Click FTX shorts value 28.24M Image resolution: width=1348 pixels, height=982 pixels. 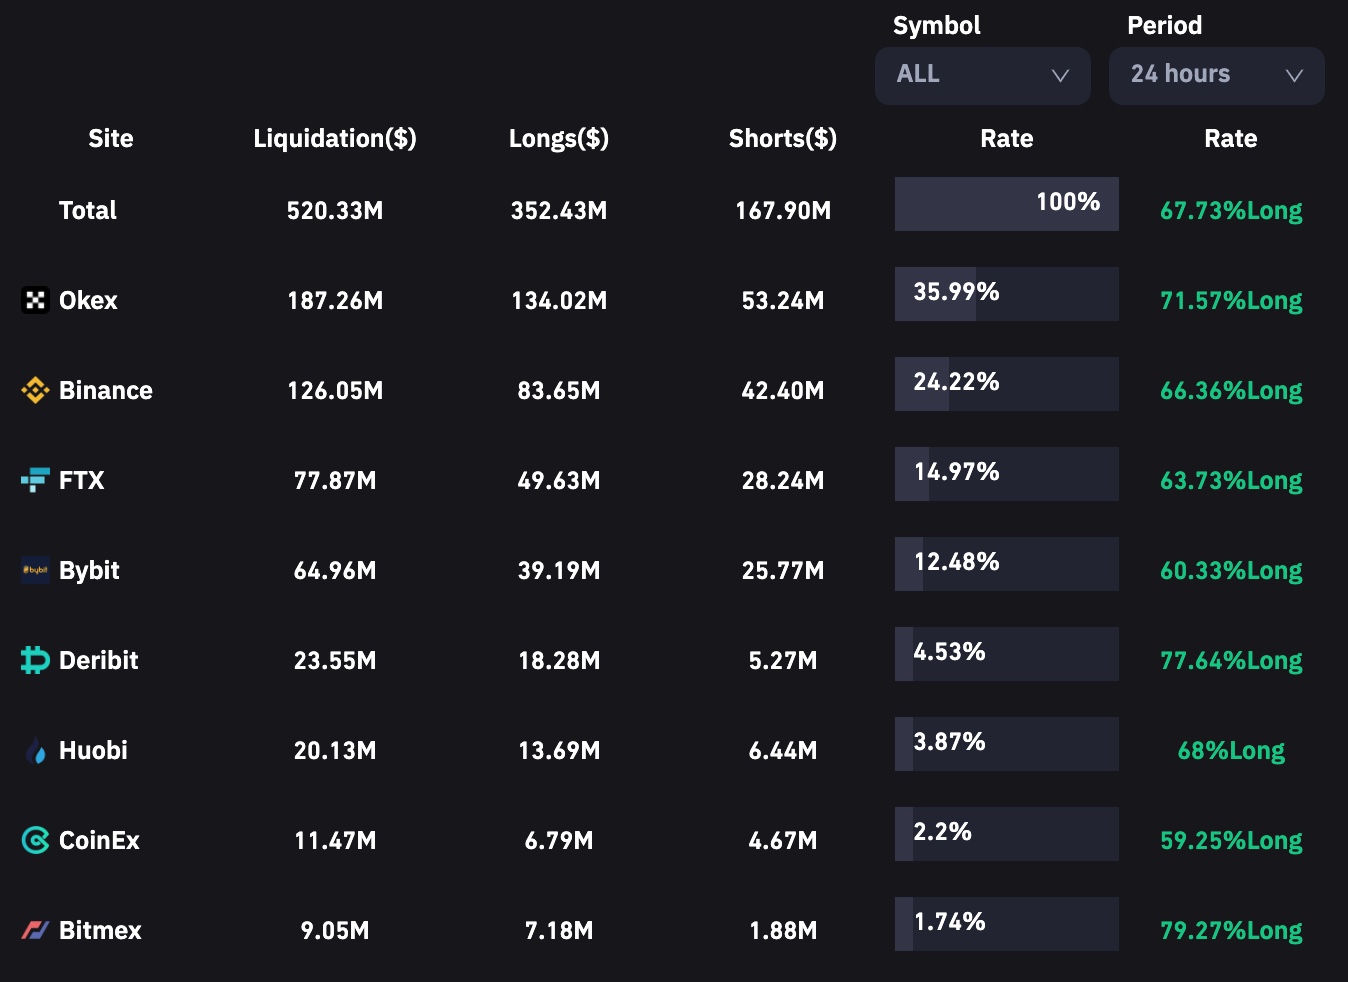coord(783,480)
